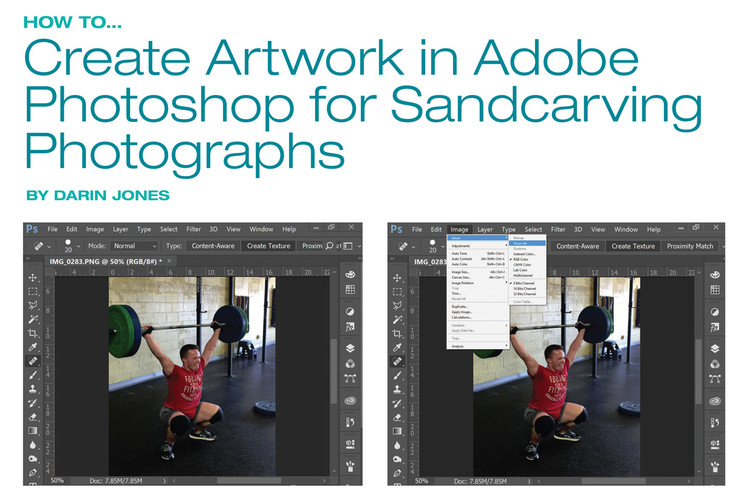Choose Content-Aware type in right window
The image size is (750, 500).
tap(577, 246)
